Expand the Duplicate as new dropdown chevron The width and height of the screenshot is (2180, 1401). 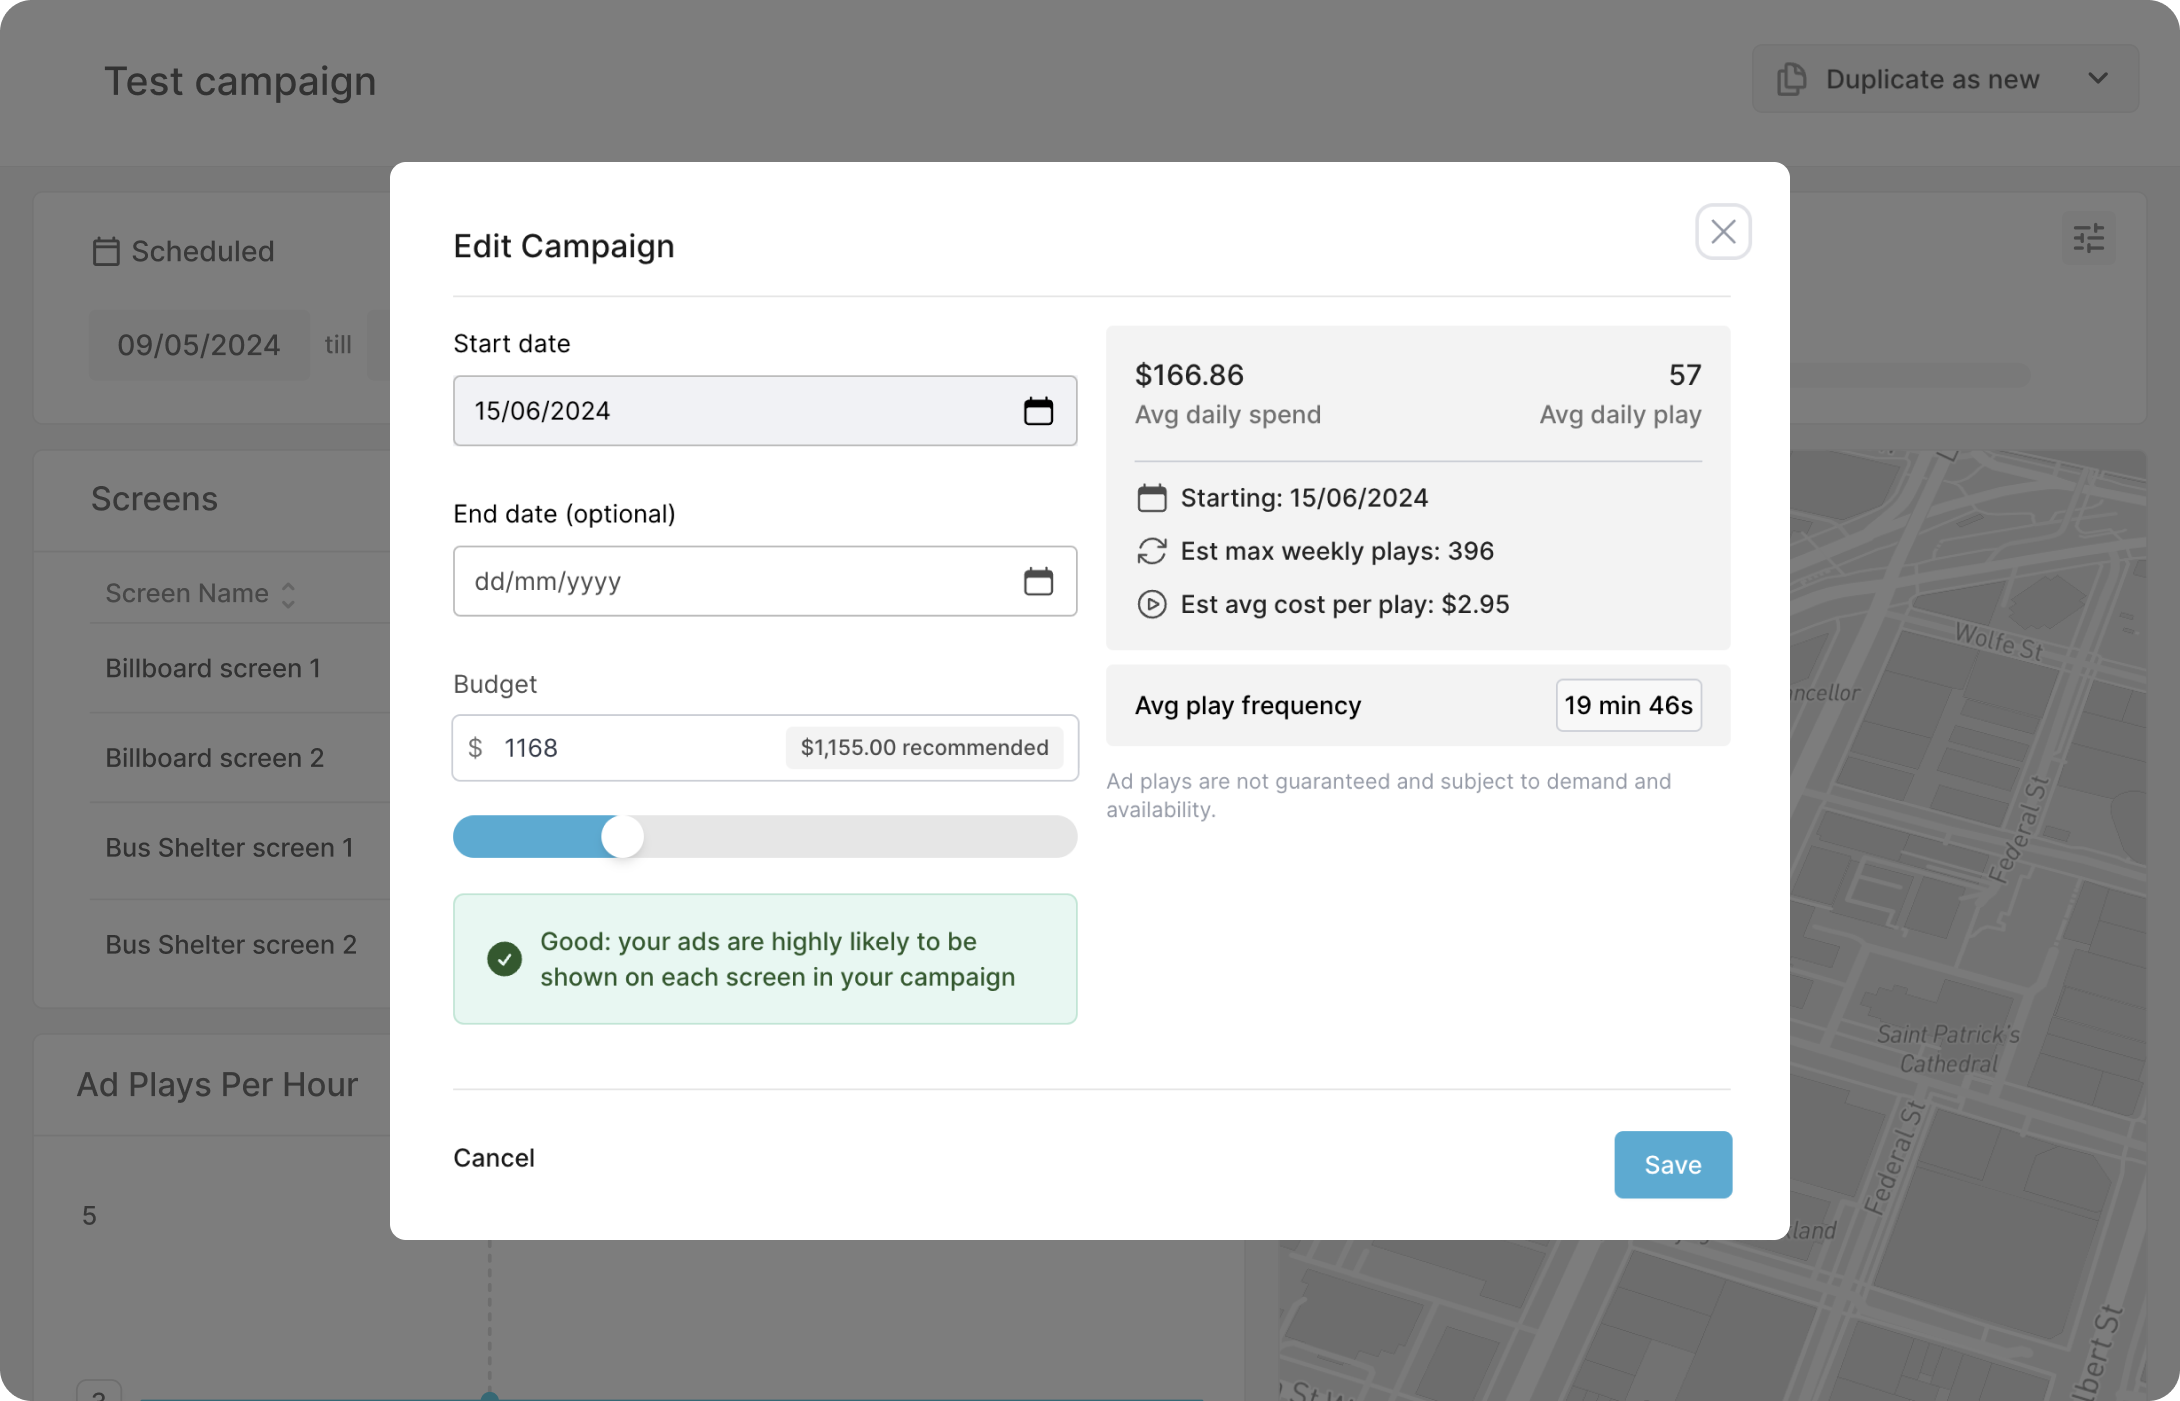tap(2098, 79)
